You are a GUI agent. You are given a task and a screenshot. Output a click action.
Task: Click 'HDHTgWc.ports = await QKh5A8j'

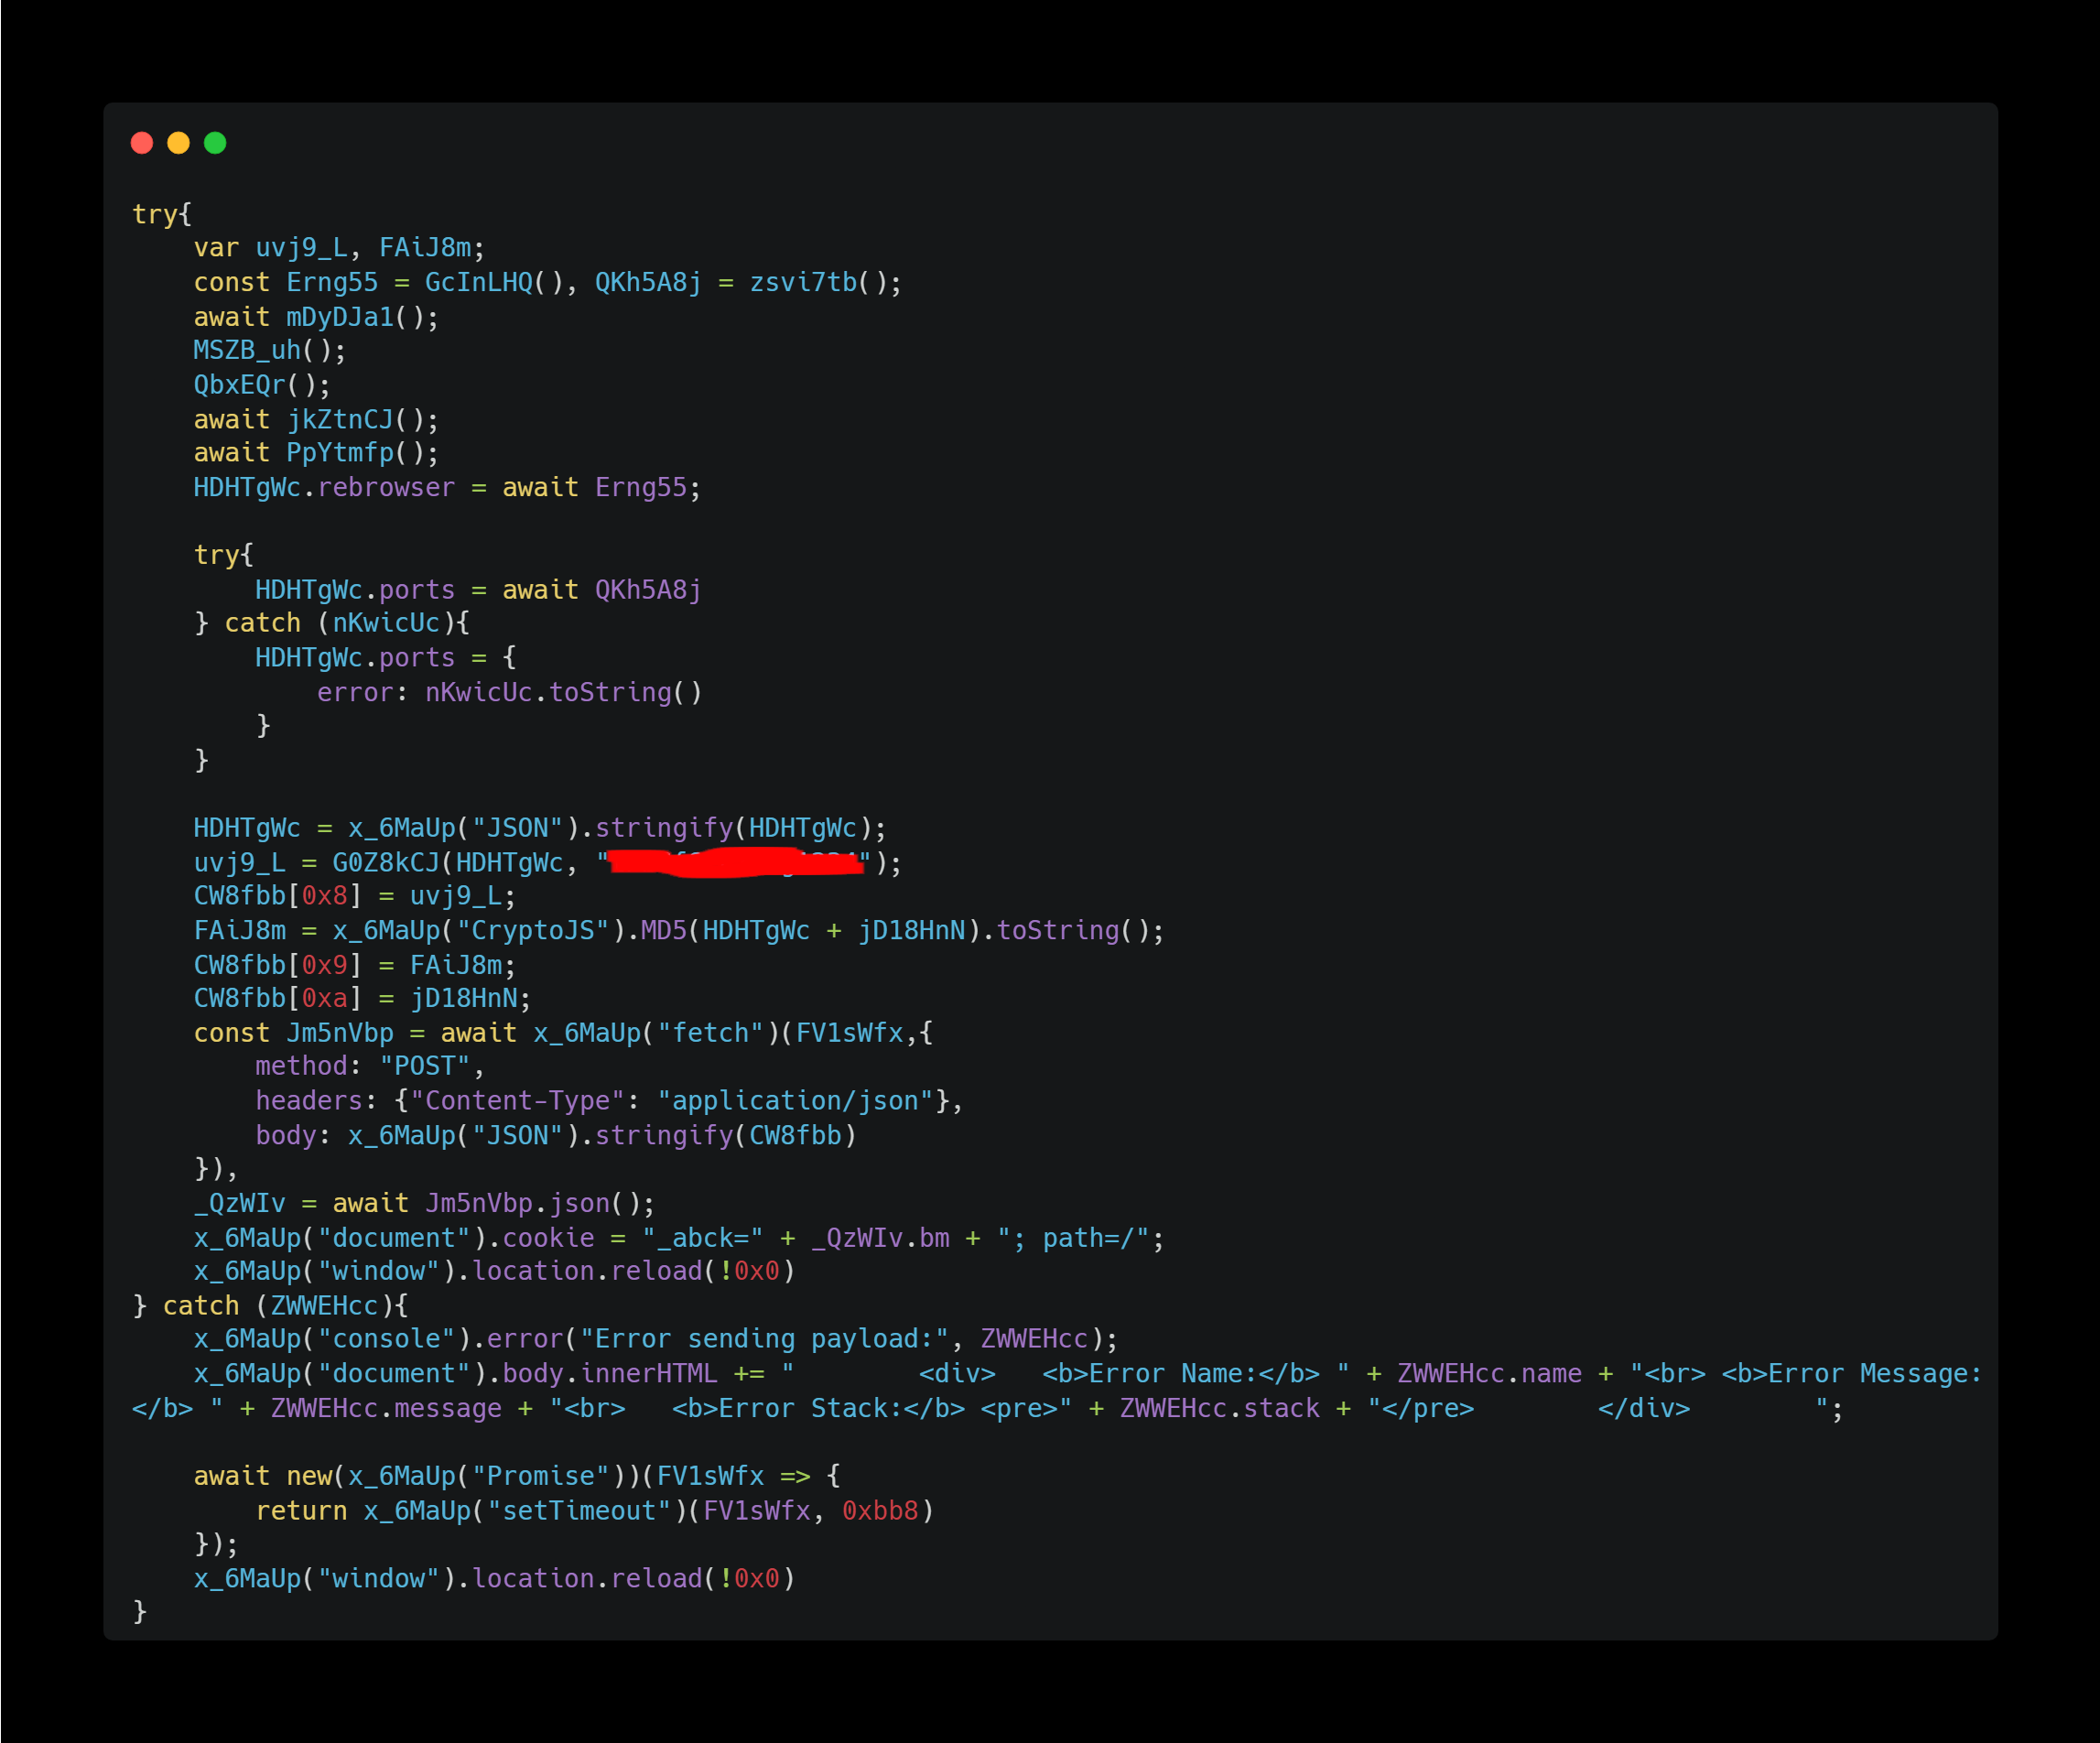(478, 590)
